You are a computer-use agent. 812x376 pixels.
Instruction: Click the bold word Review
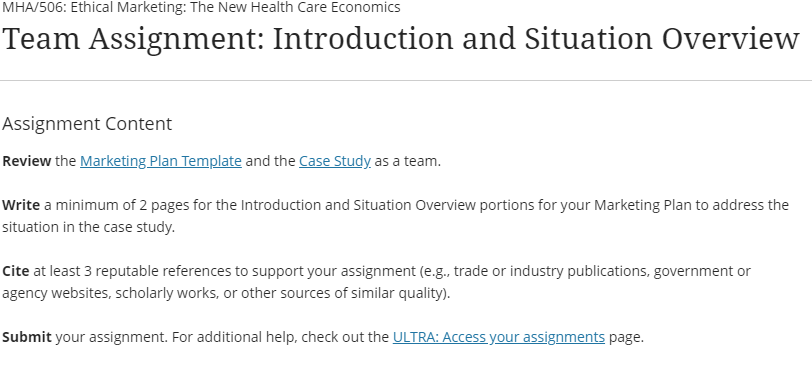coord(27,161)
